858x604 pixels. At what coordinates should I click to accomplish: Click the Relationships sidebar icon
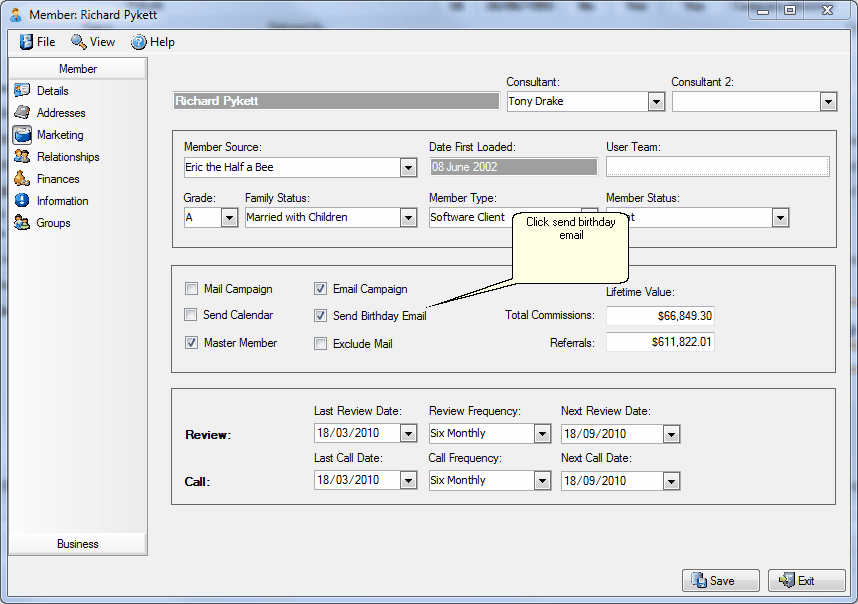click(x=22, y=156)
